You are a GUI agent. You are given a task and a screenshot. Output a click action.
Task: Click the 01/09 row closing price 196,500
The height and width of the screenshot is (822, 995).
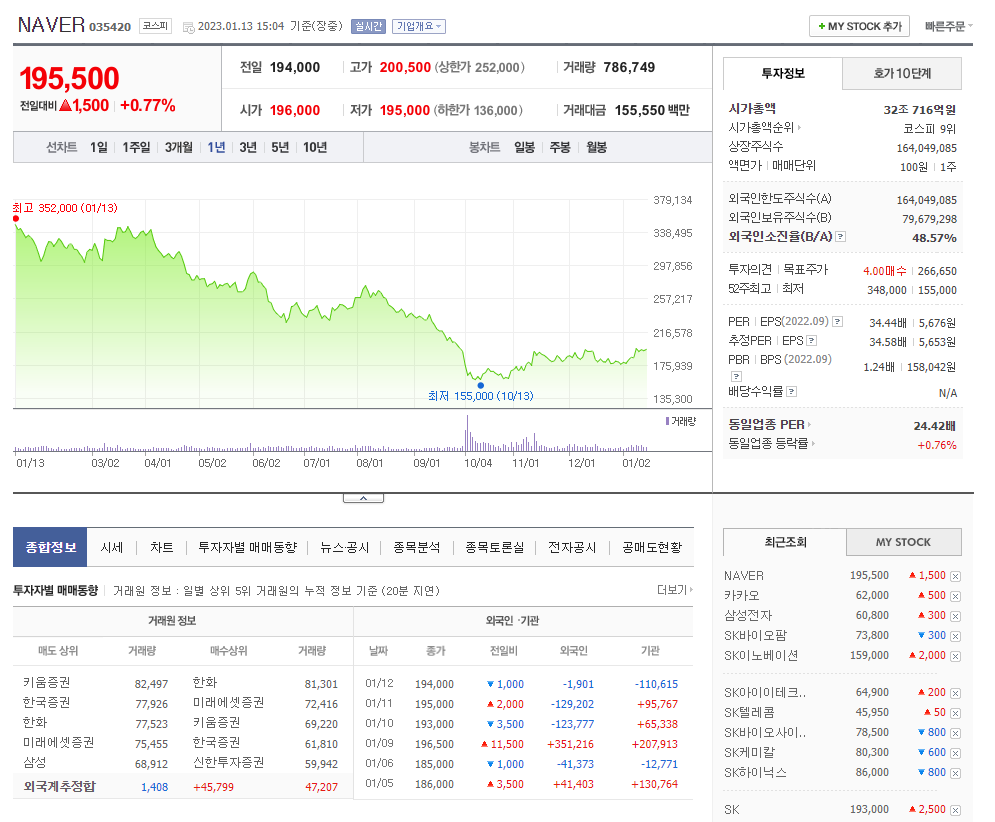tap(434, 744)
